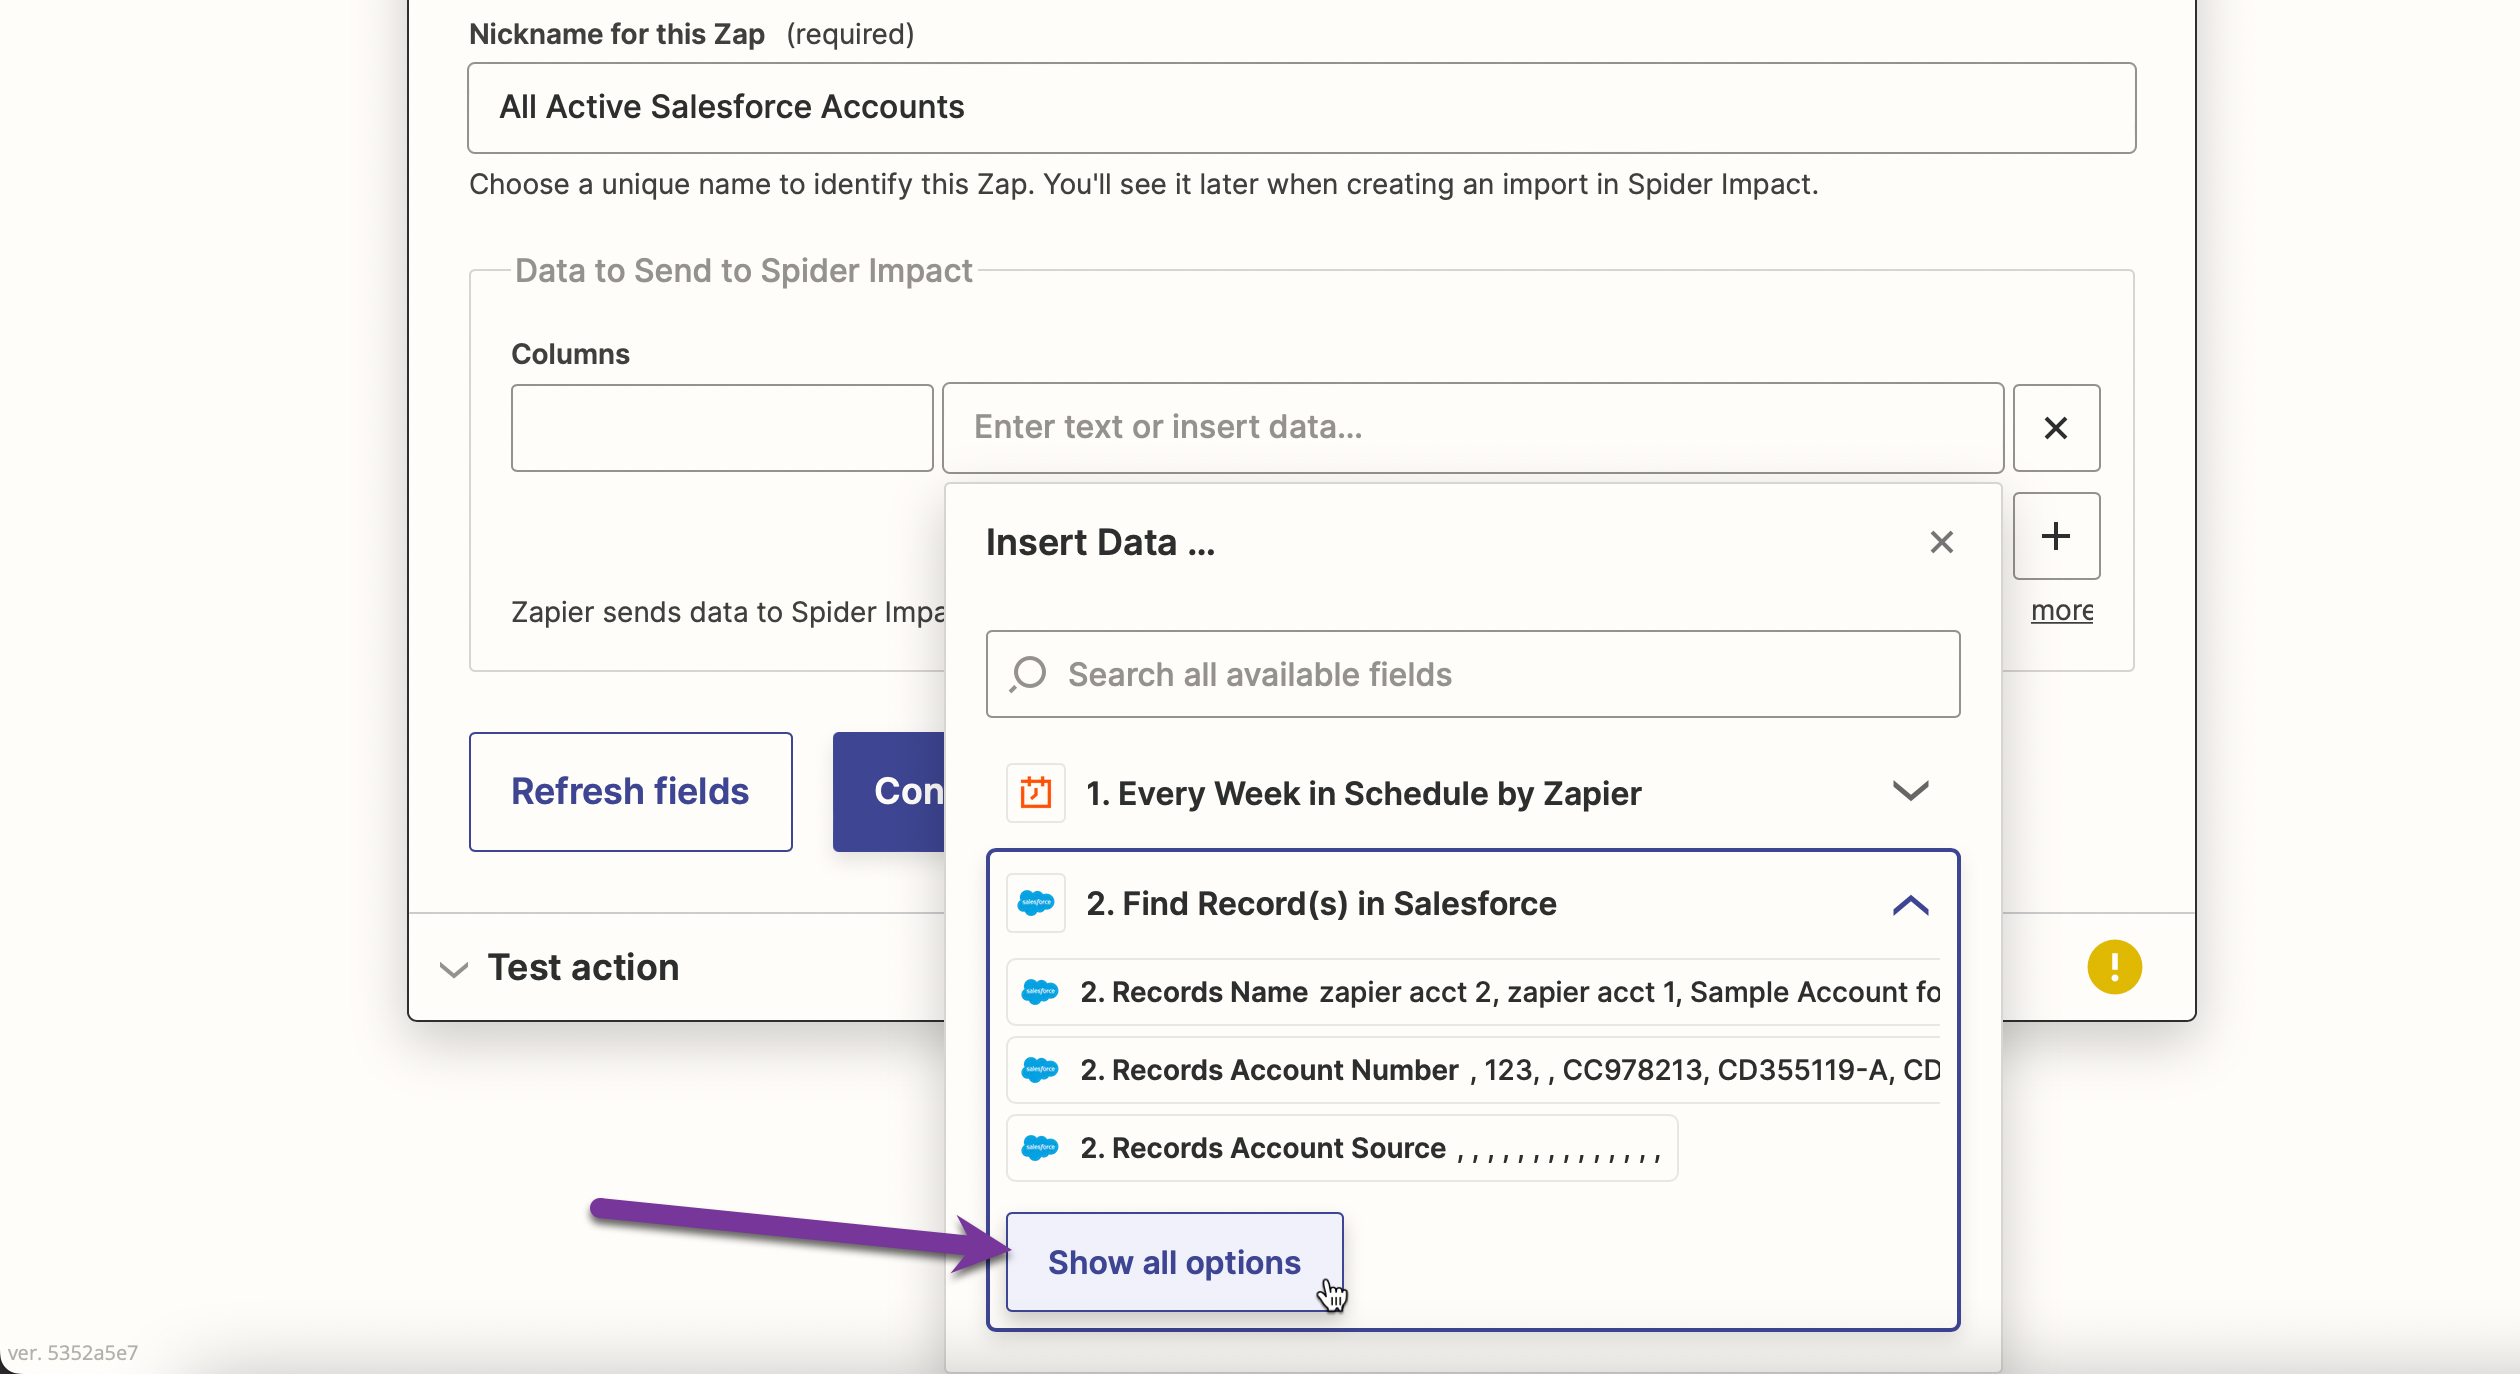This screenshot has width=2520, height=1374.
Task: Click the partially hidden Continue button
Action: click(888, 791)
